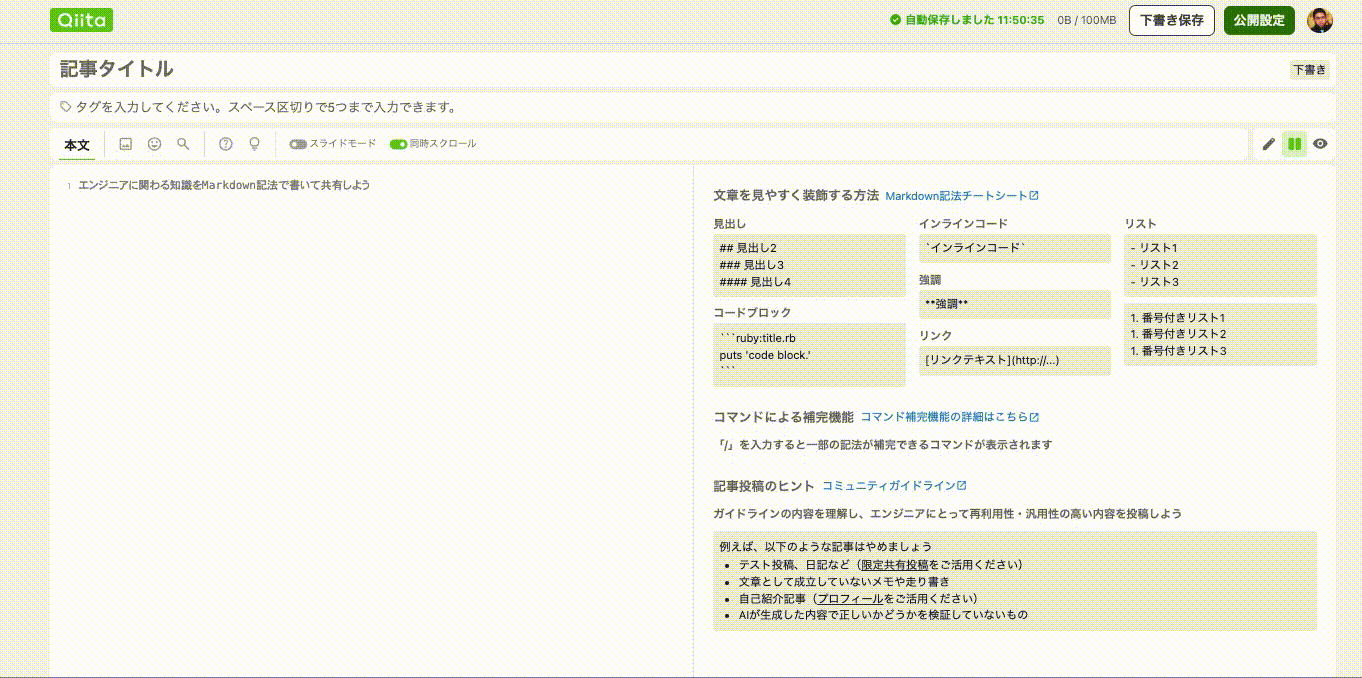Click the insert image icon

125,144
